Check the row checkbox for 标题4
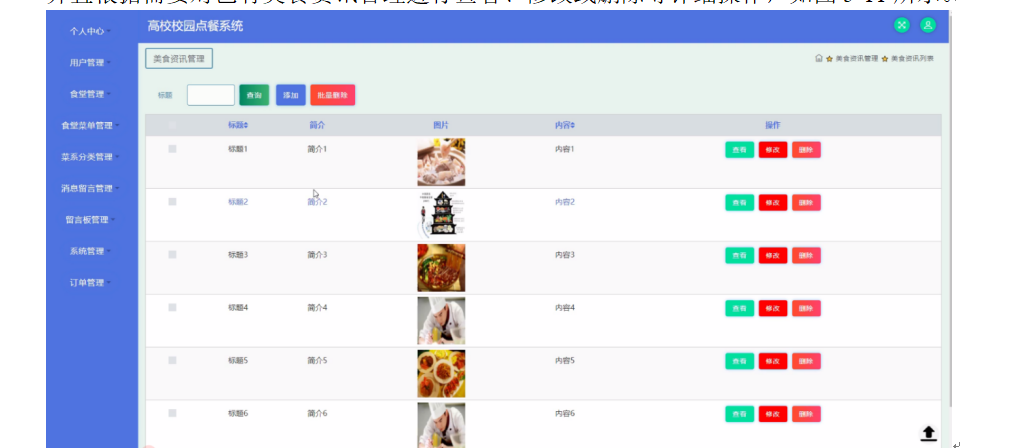1011x448 pixels. coord(172,307)
